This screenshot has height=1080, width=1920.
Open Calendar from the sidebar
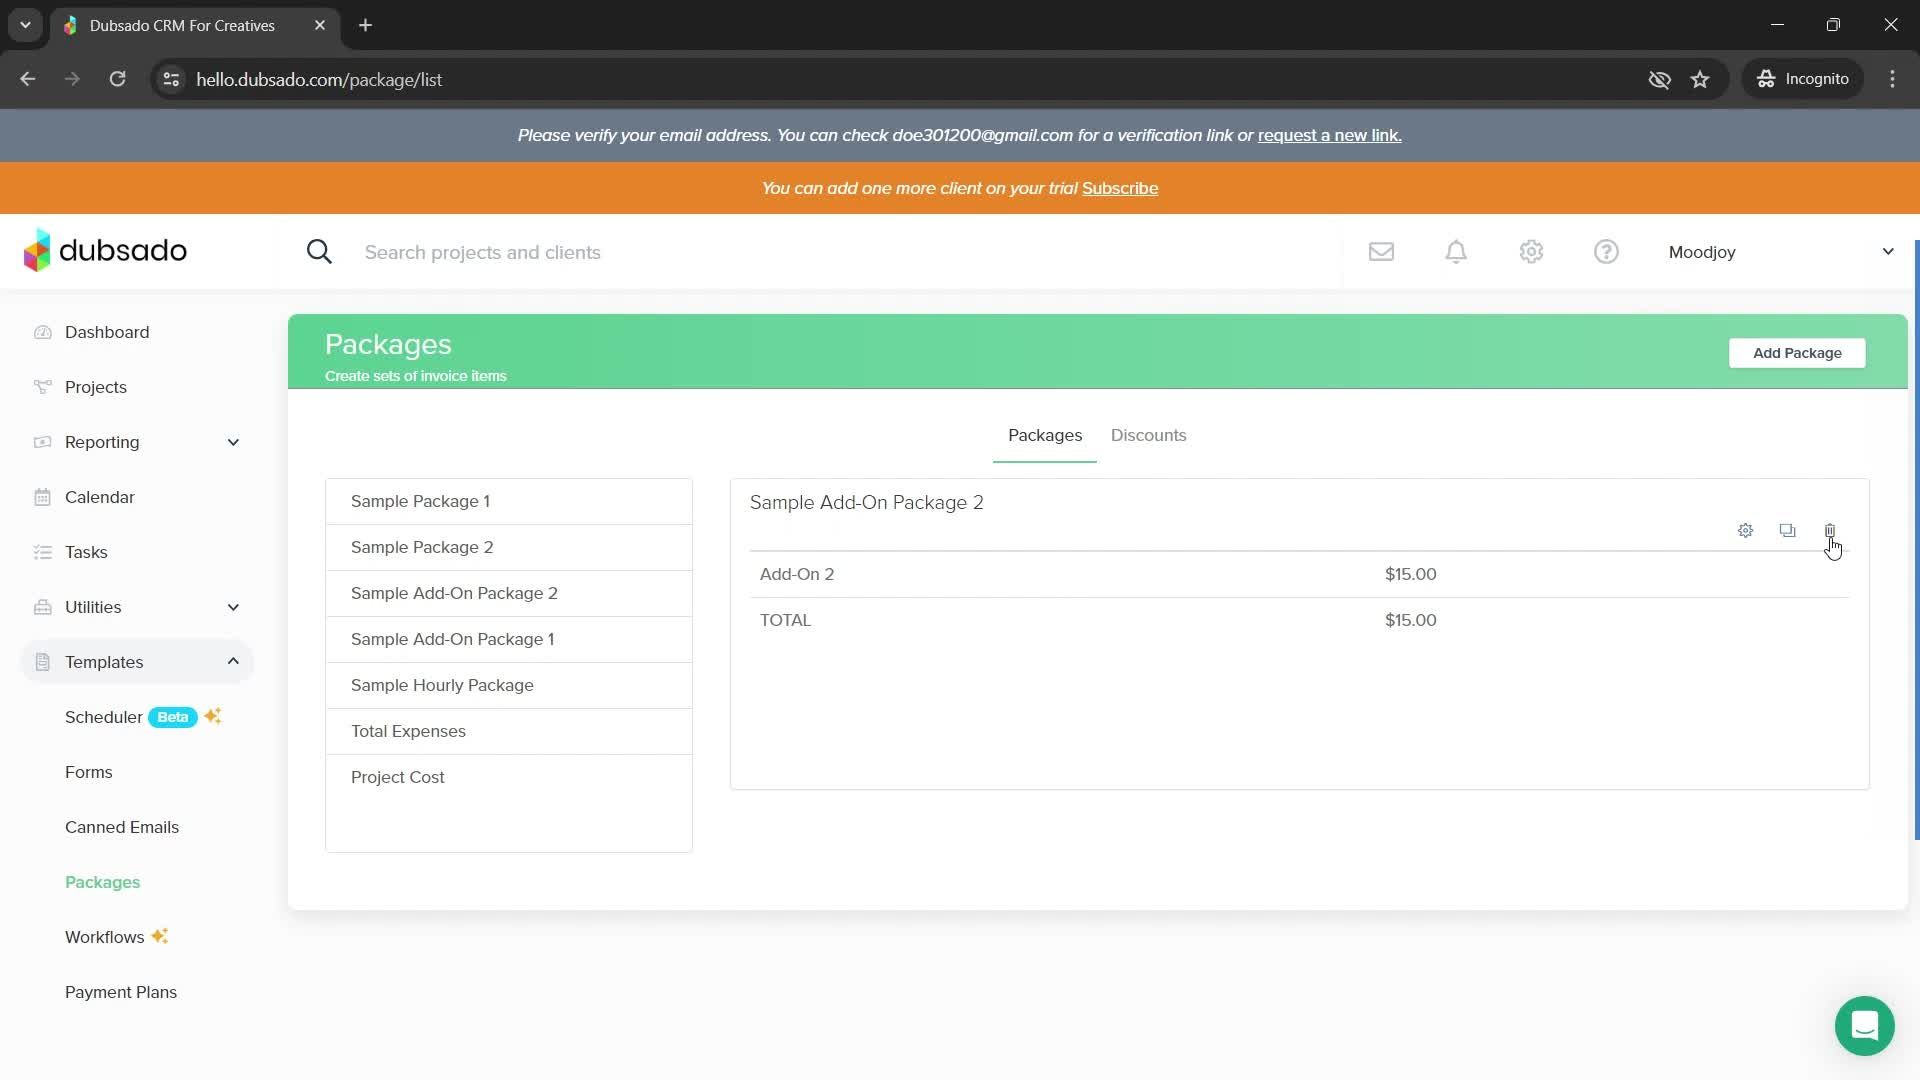pos(100,497)
